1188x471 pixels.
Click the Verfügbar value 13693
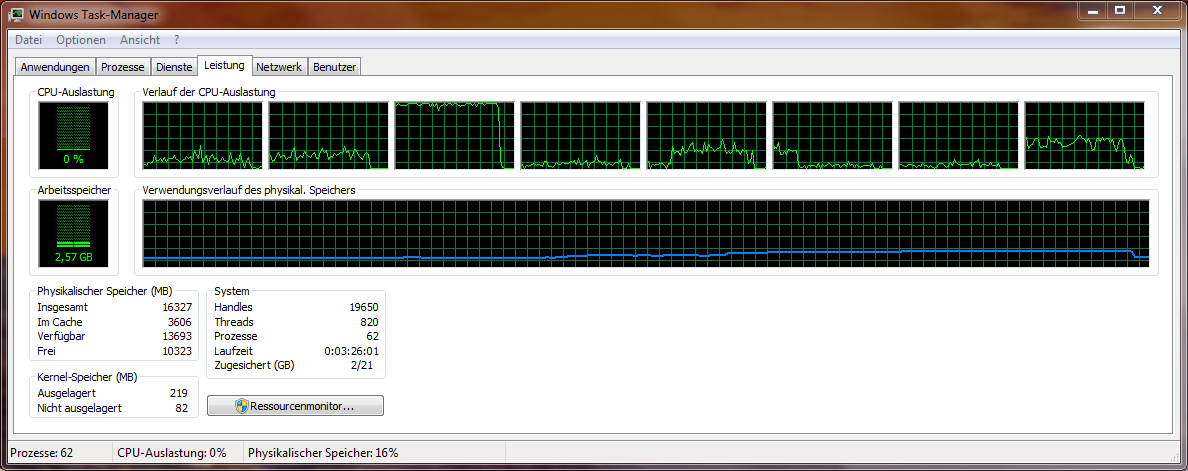point(177,336)
